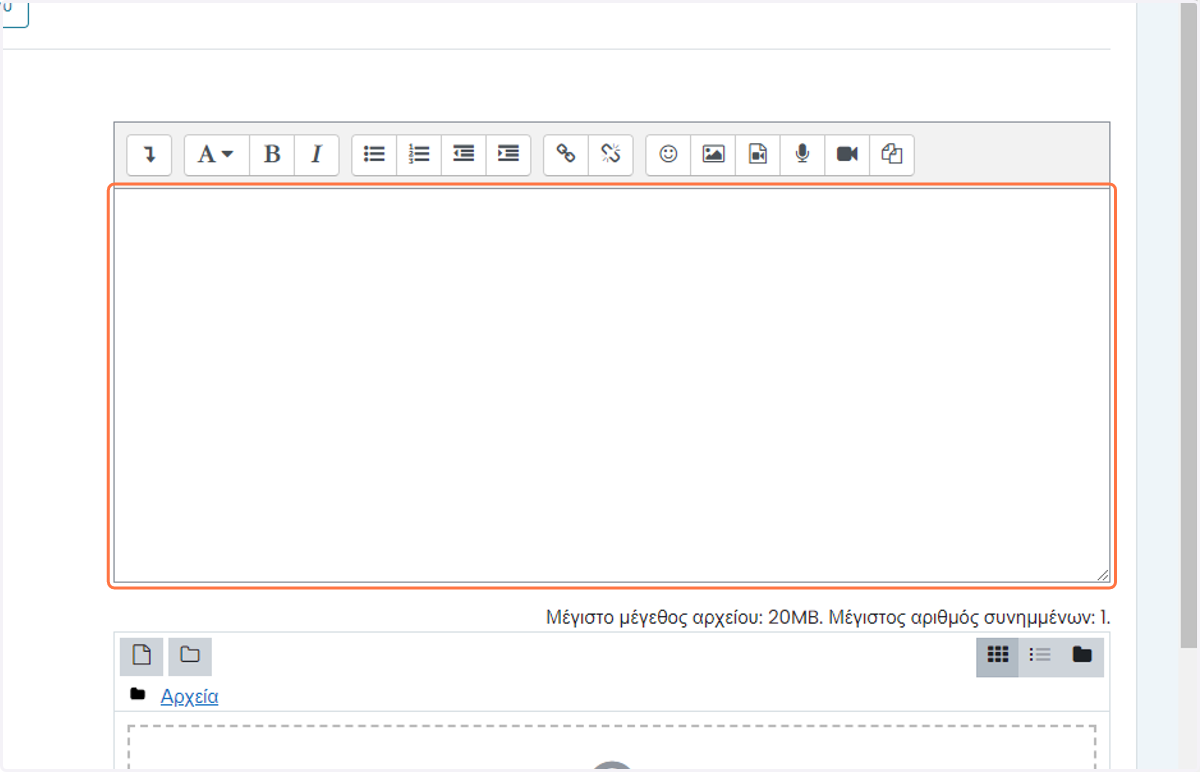Insert audio or video file
The height and width of the screenshot is (772, 1200).
click(x=758, y=155)
